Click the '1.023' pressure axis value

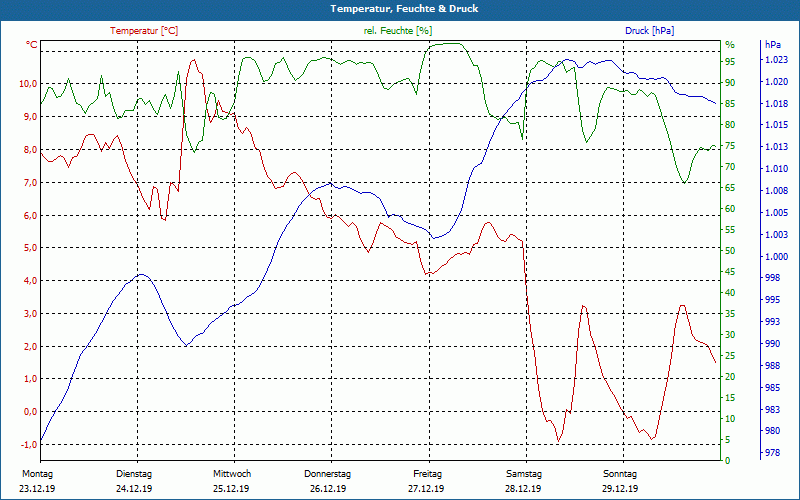[x=776, y=60]
